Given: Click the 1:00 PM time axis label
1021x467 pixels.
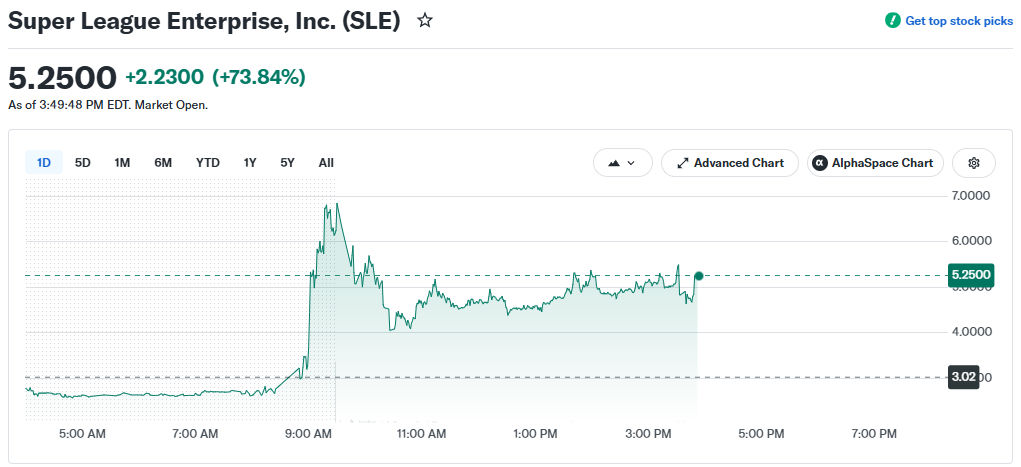Looking at the screenshot, I should pyautogui.click(x=537, y=434).
